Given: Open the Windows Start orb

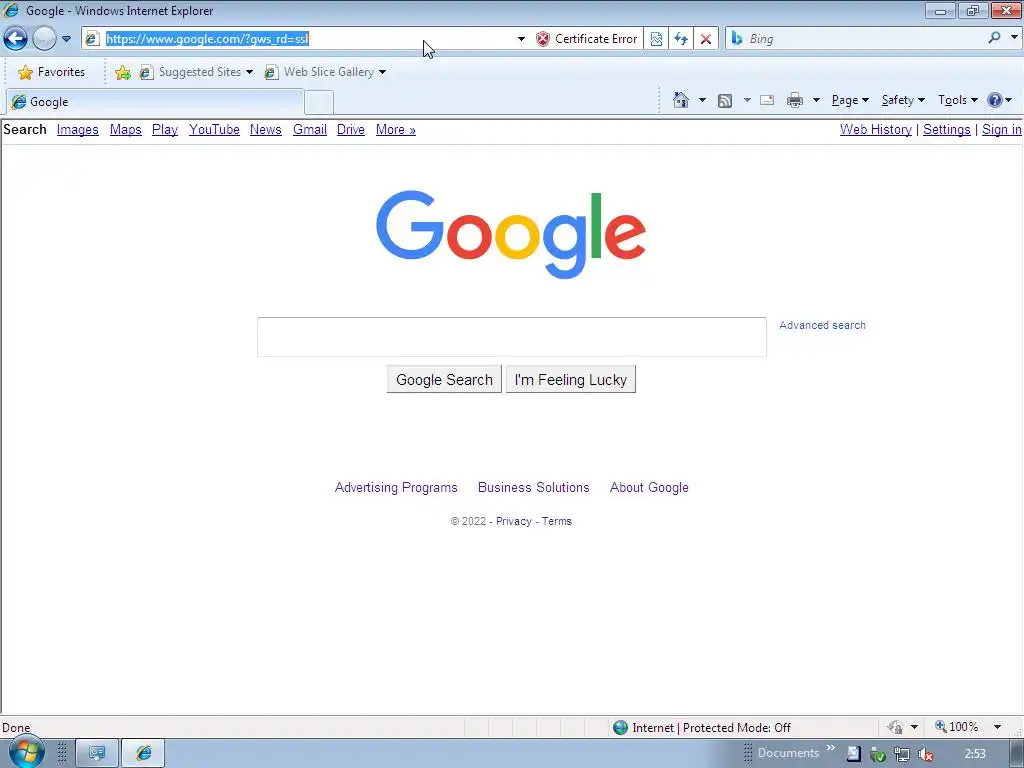Looking at the screenshot, I should pyautogui.click(x=25, y=753).
